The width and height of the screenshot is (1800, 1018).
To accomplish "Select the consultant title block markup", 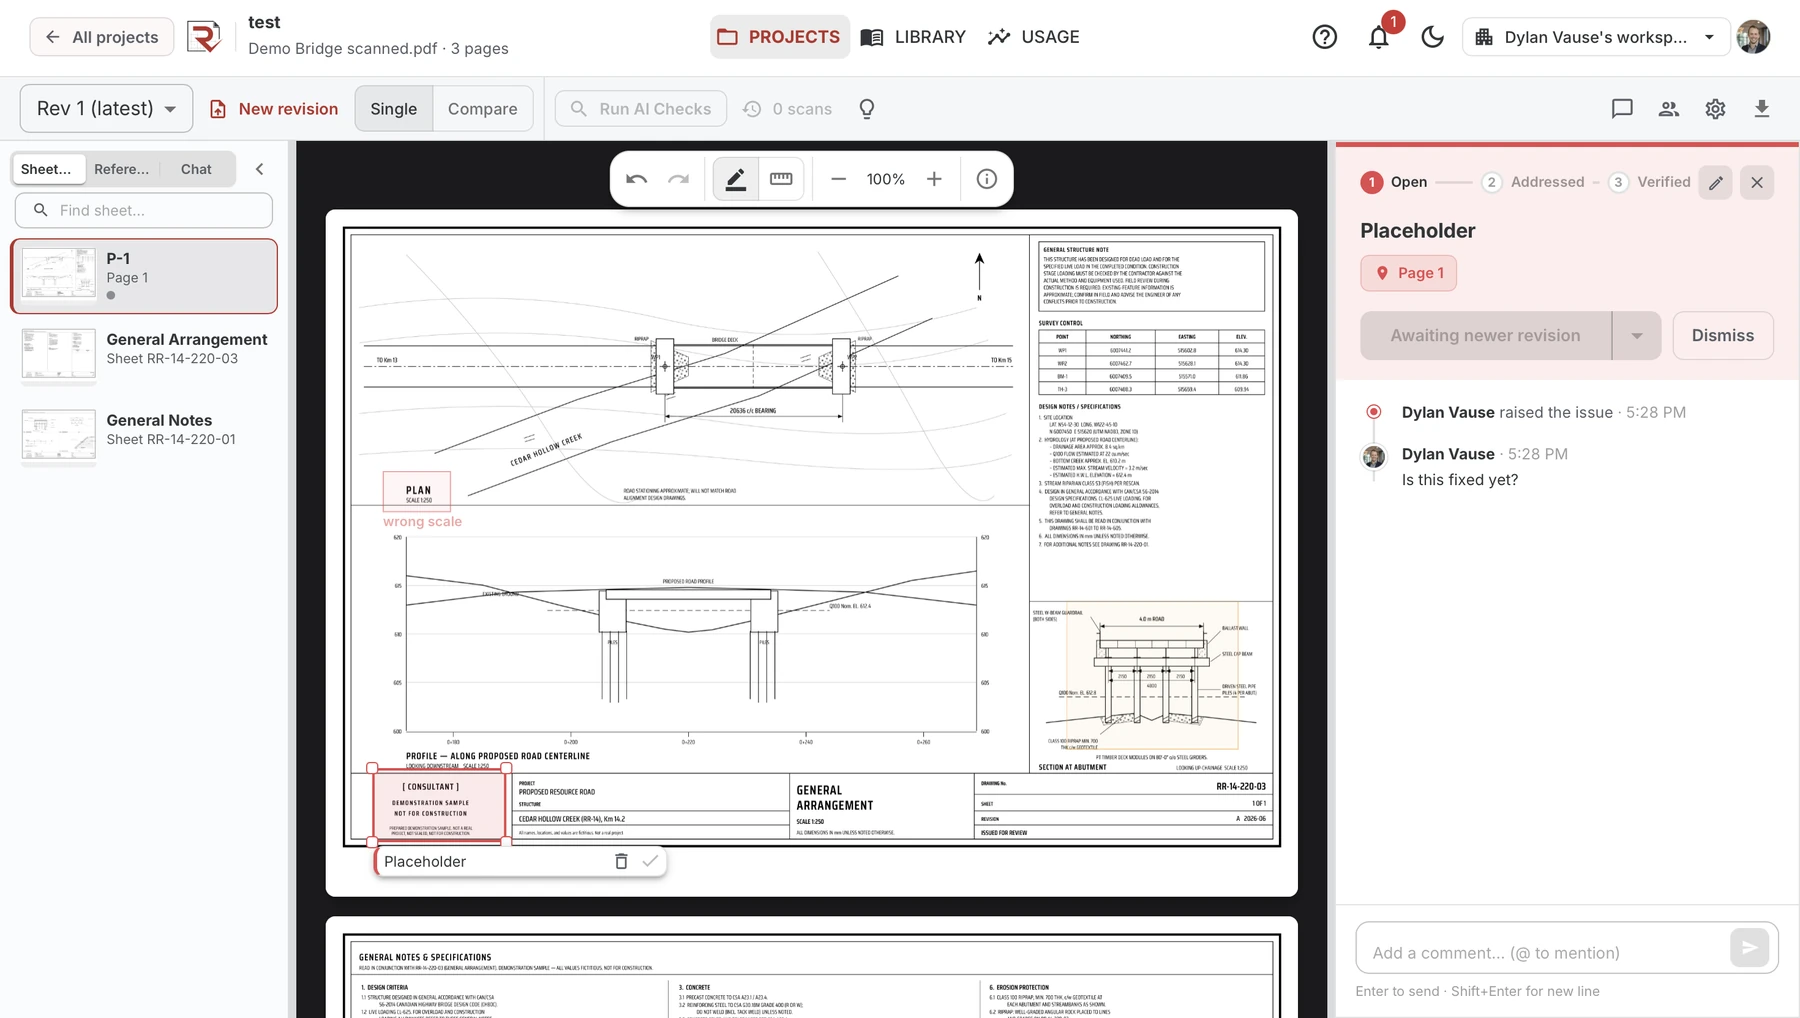I will 439,806.
